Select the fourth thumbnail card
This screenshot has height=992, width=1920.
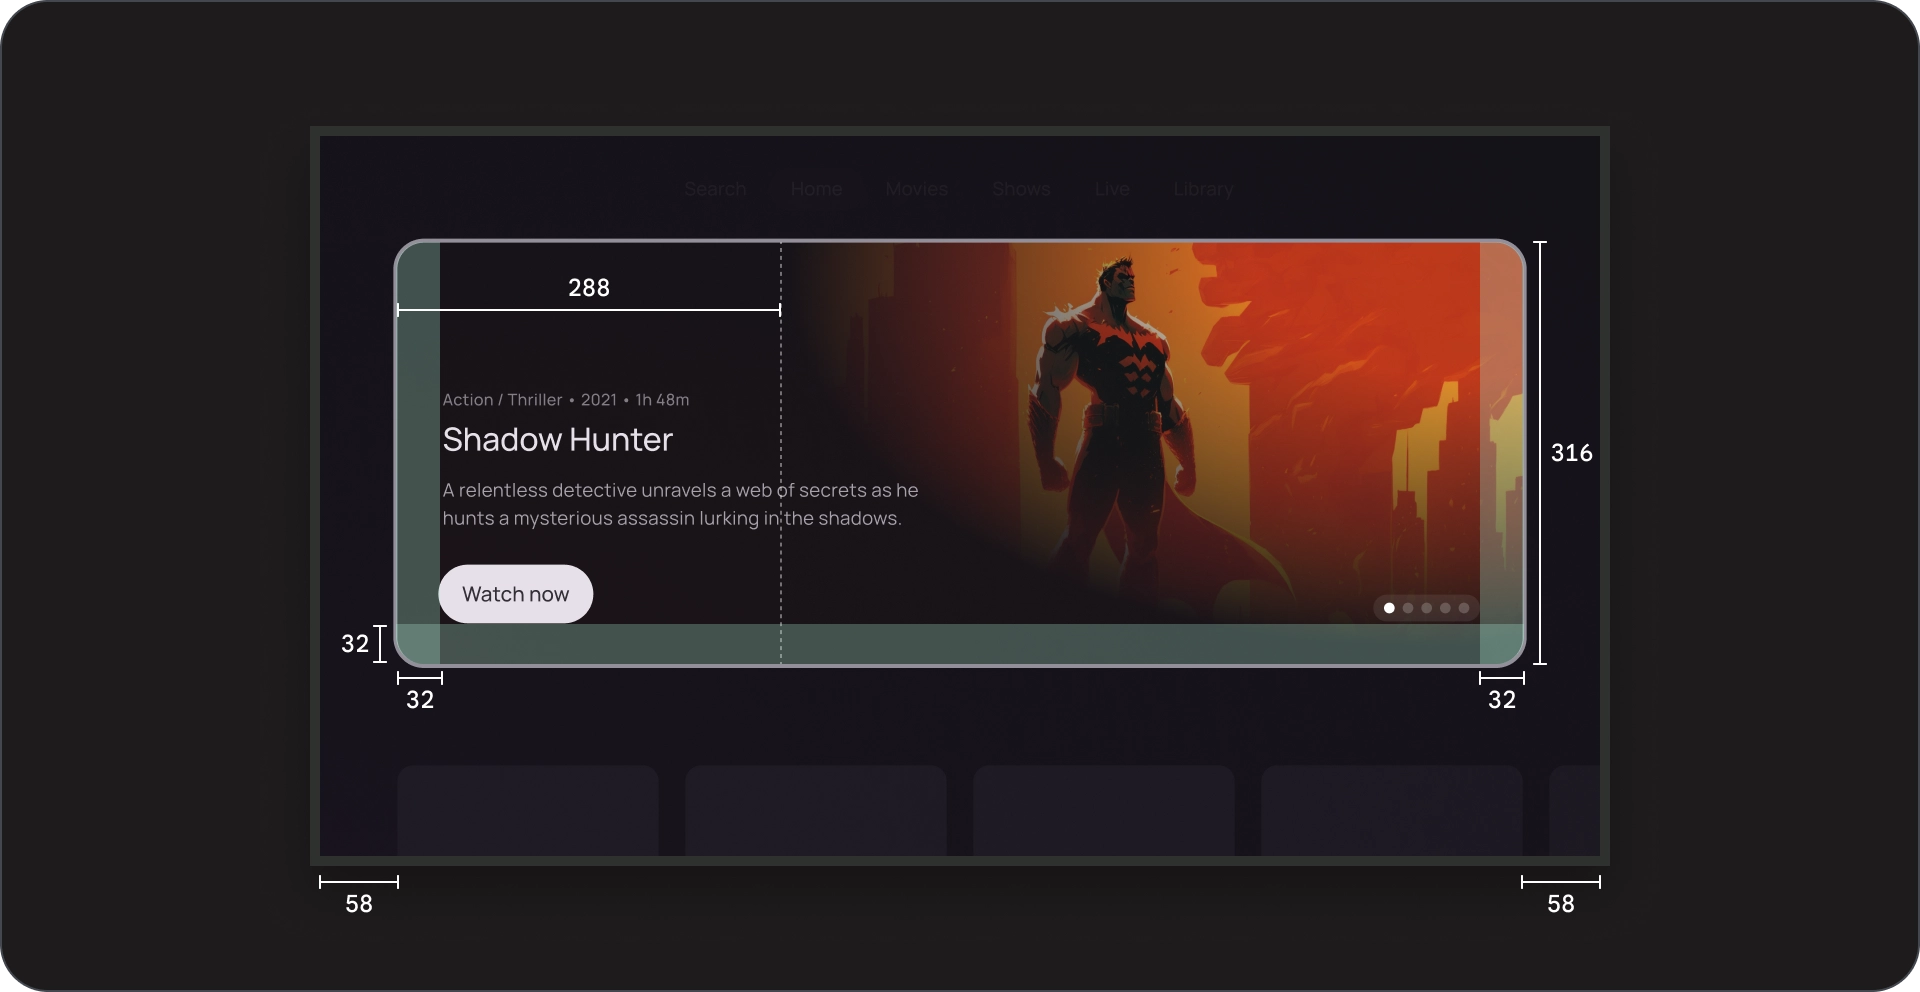pyautogui.click(x=1390, y=812)
